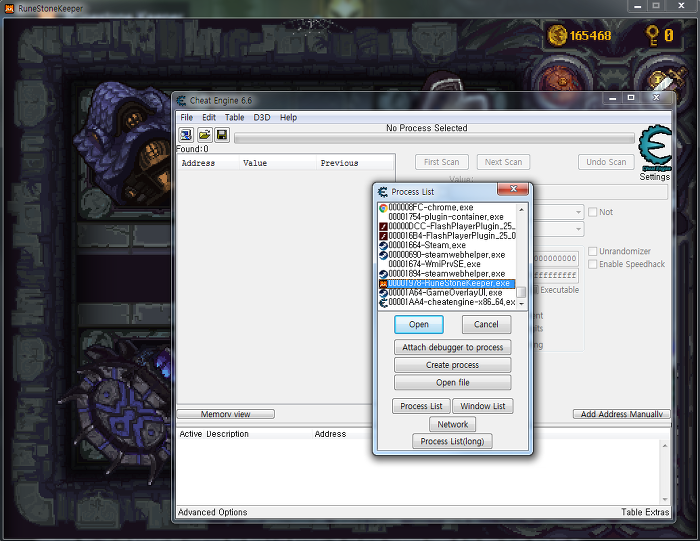Select the 00000690-steamwebhelper.exe process
700x541 pixels.
[447, 255]
